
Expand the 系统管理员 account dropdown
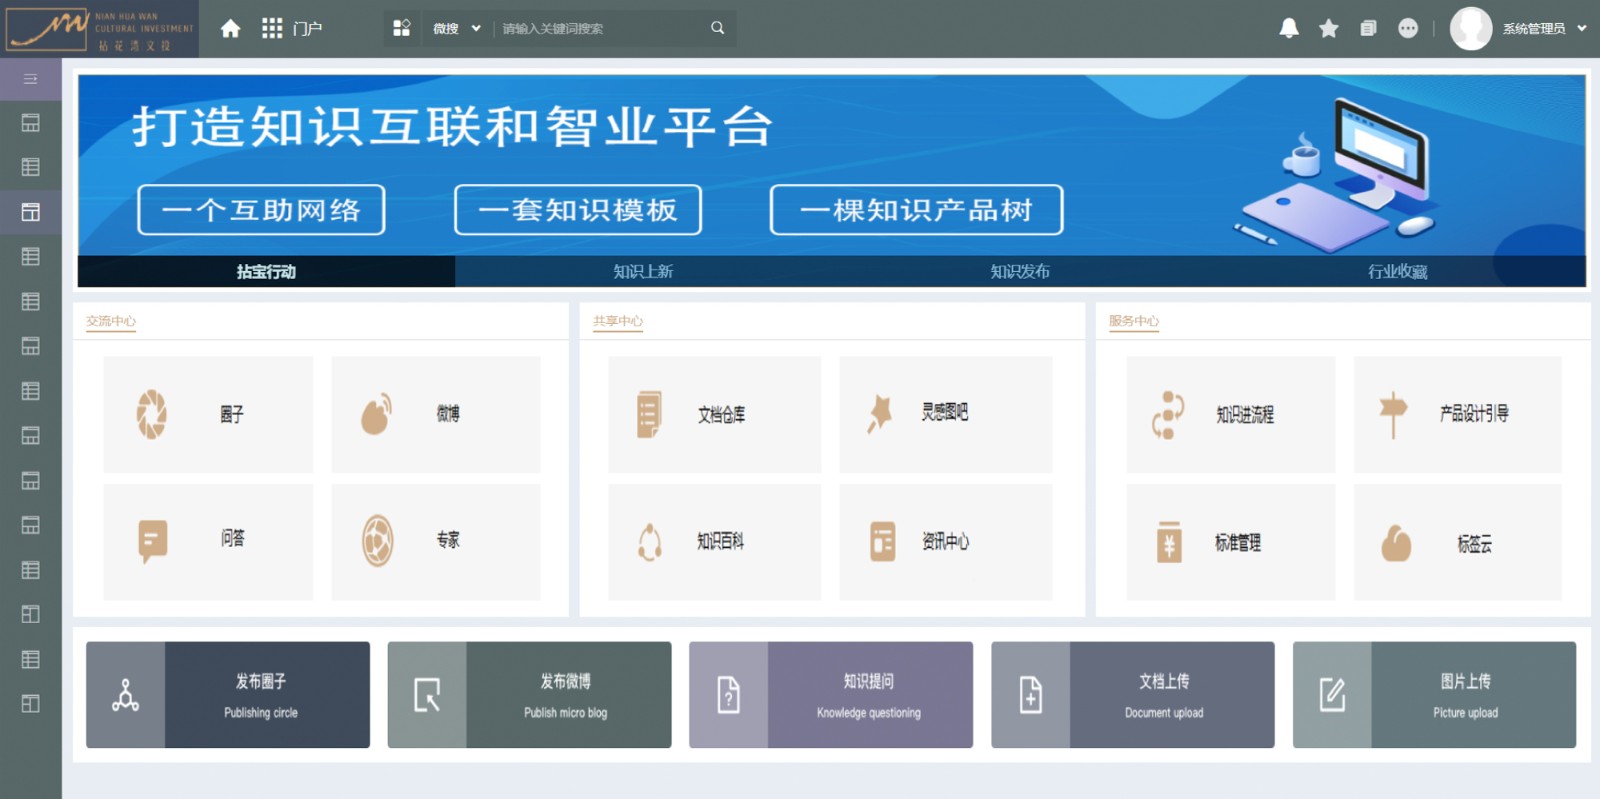click(x=1544, y=28)
